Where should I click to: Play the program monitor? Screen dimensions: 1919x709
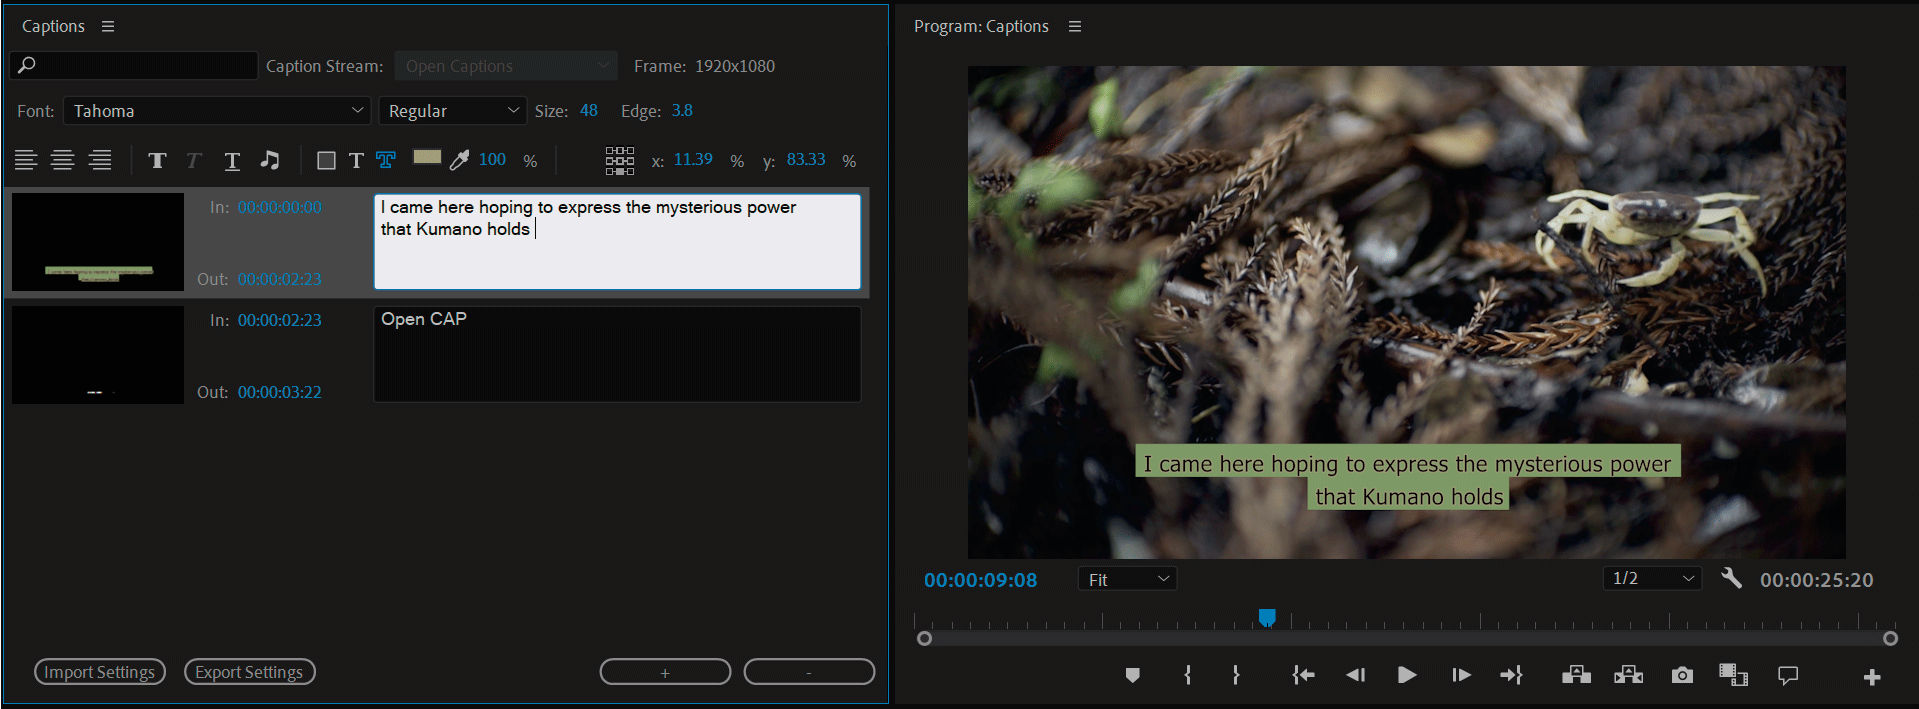(x=1407, y=675)
